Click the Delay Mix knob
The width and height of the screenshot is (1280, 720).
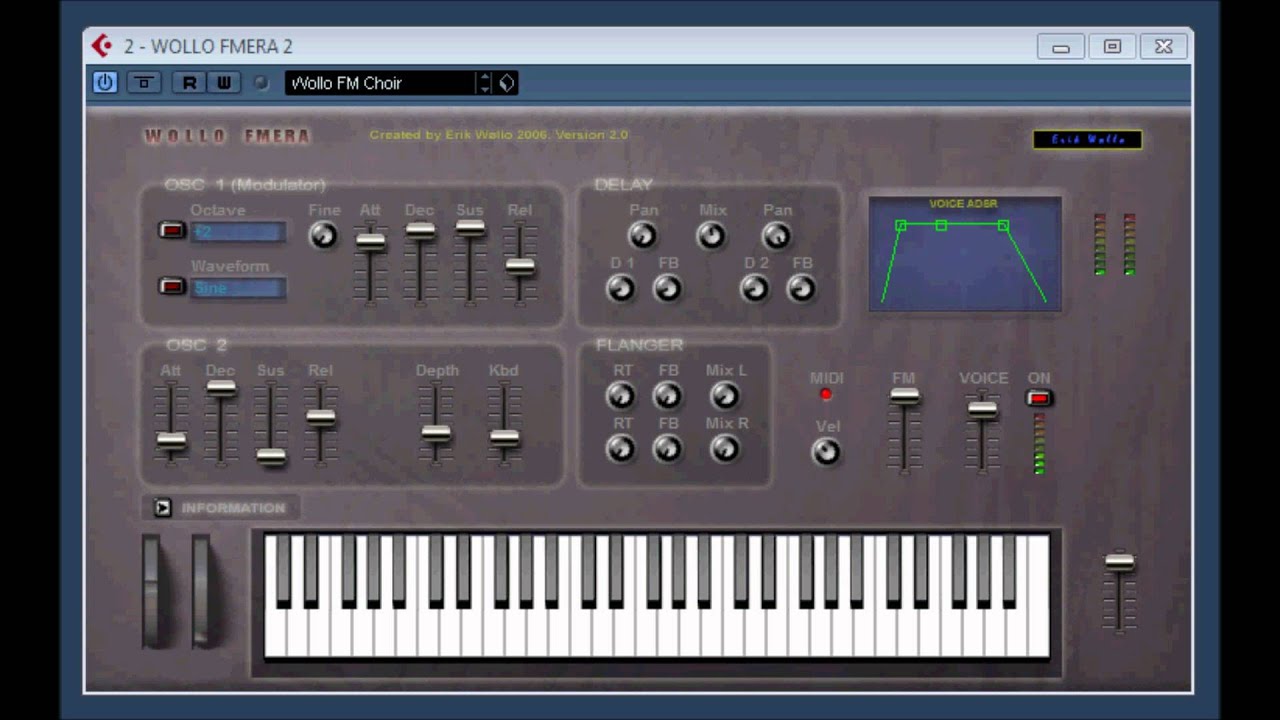pos(711,235)
